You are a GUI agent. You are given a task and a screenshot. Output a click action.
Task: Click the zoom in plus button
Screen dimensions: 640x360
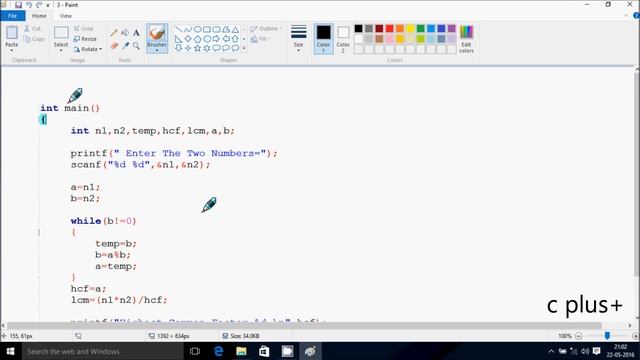[x=636, y=336]
